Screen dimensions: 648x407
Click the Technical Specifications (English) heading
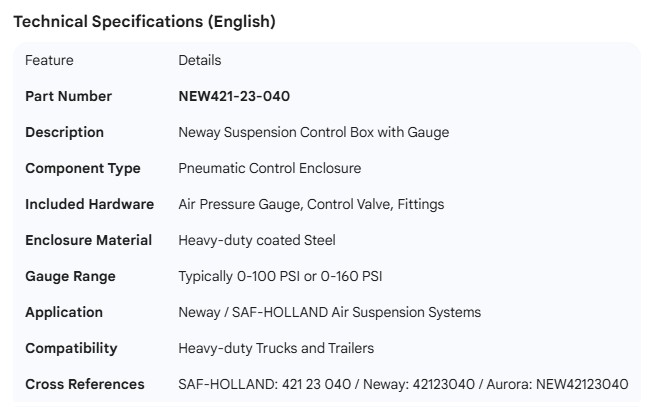(x=144, y=21)
